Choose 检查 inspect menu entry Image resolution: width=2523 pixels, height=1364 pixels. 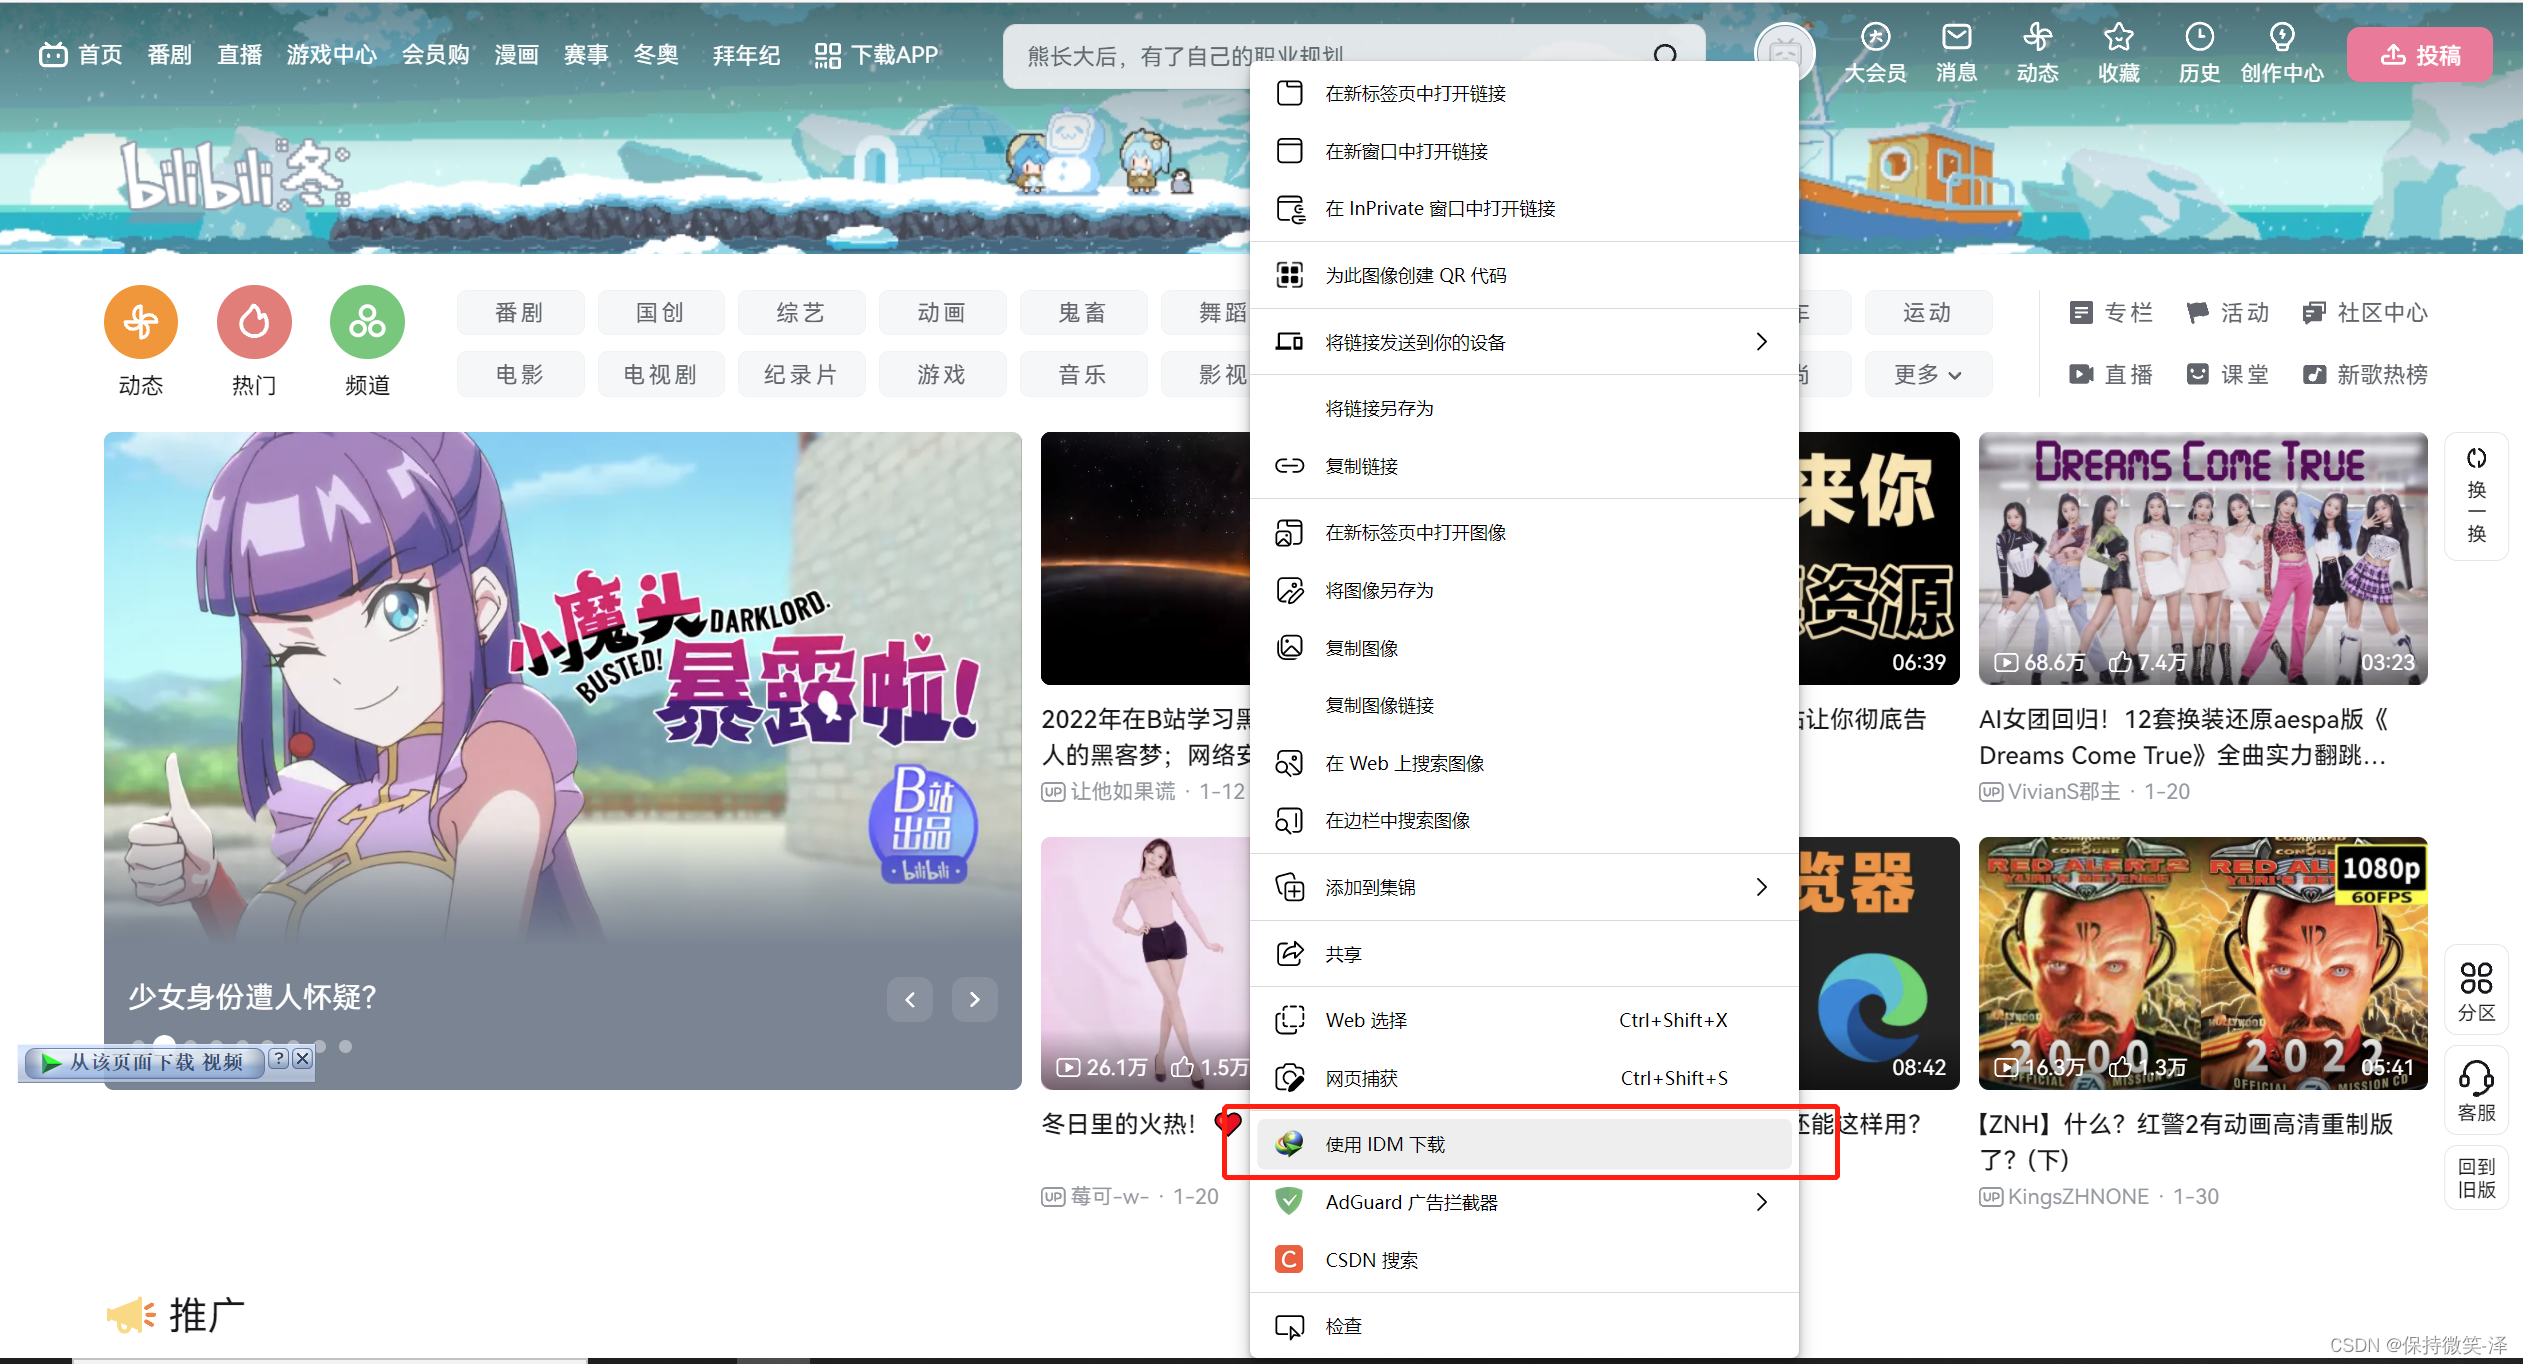(1524, 1326)
